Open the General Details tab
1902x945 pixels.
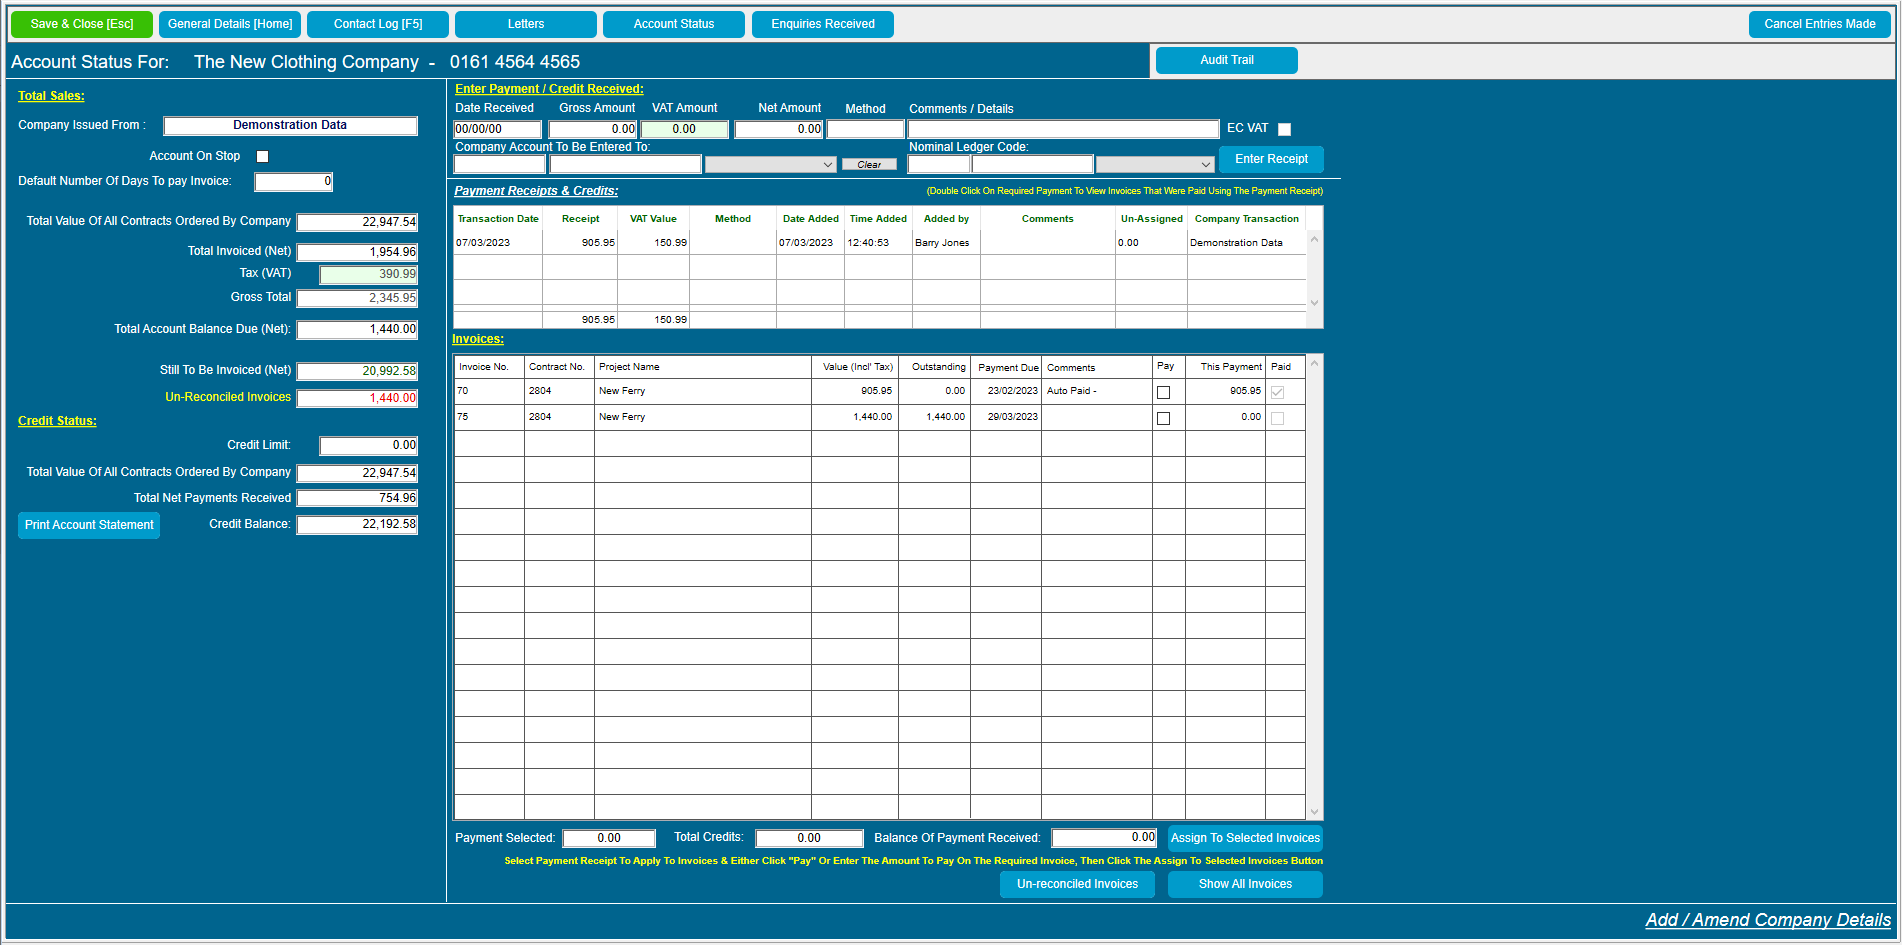coord(230,24)
